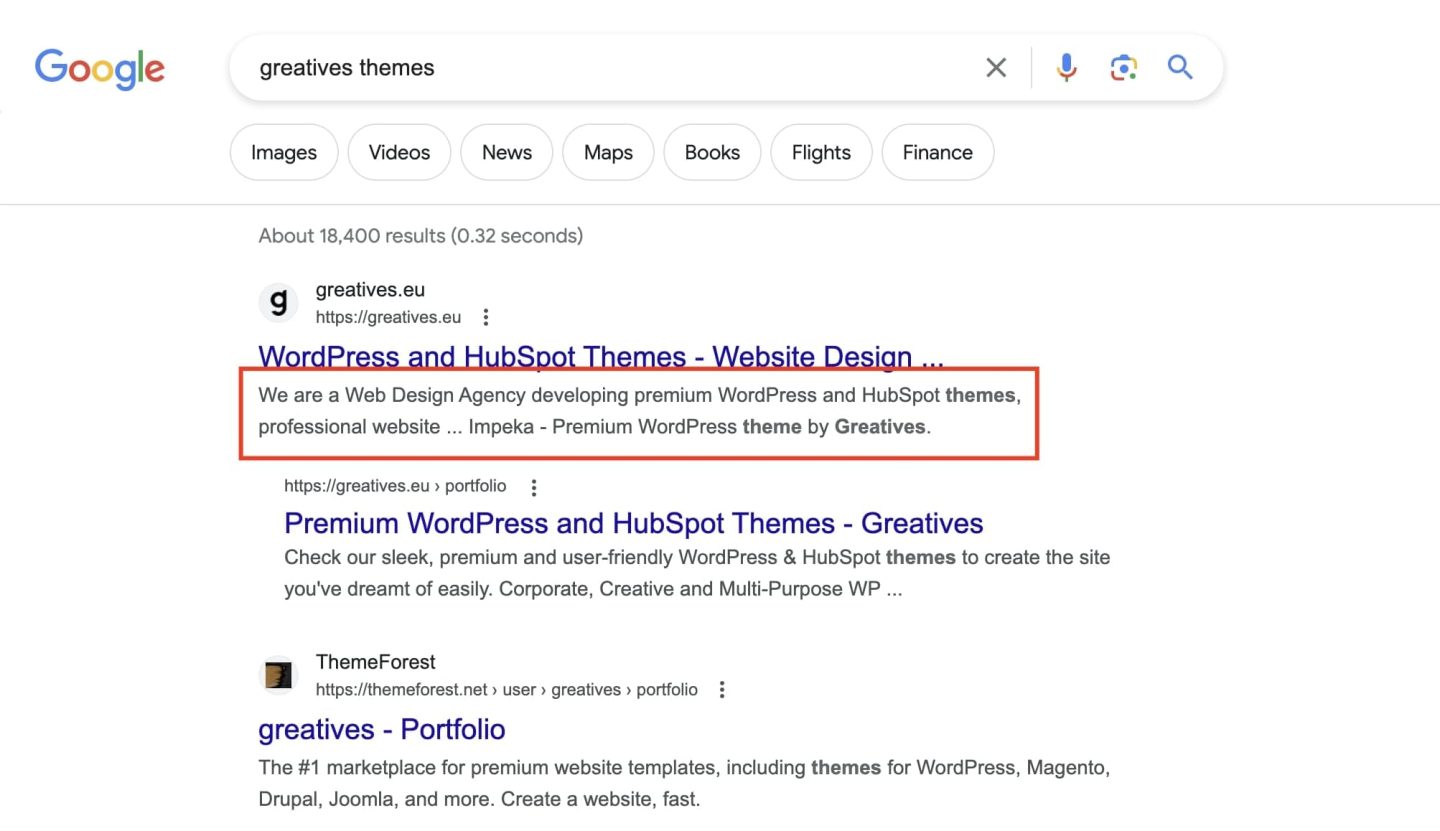1440x831 pixels.
Task: Click the greatives.eu site favicon
Action: tap(278, 302)
